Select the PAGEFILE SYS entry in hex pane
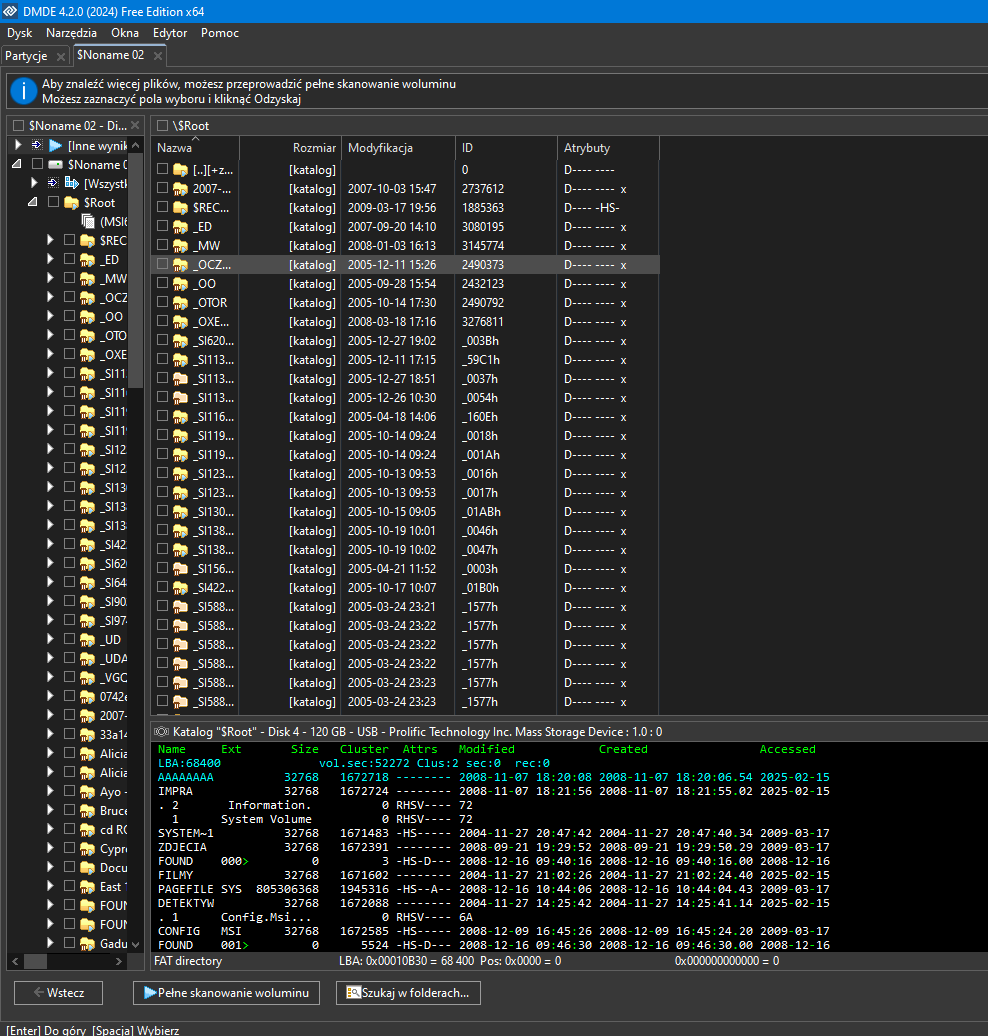Image resolution: width=988 pixels, height=1036 pixels. tap(493, 889)
